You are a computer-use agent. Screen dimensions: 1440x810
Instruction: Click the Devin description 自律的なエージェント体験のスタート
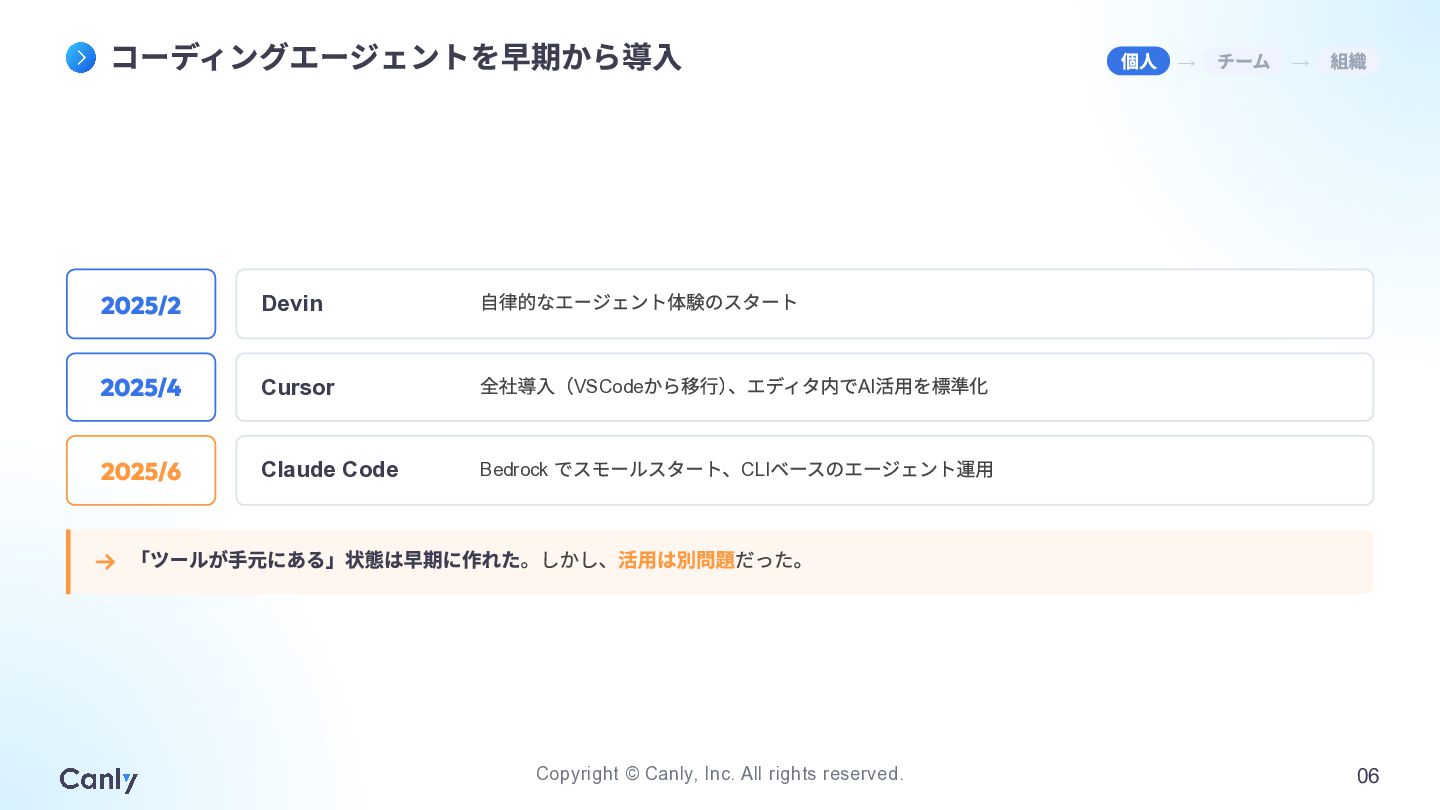tap(639, 302)
